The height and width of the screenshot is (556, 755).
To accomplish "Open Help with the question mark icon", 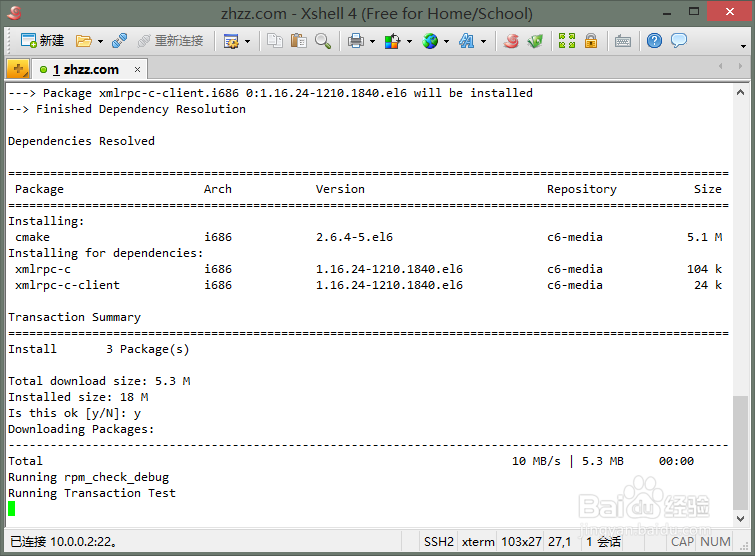I will click(654, 41).
